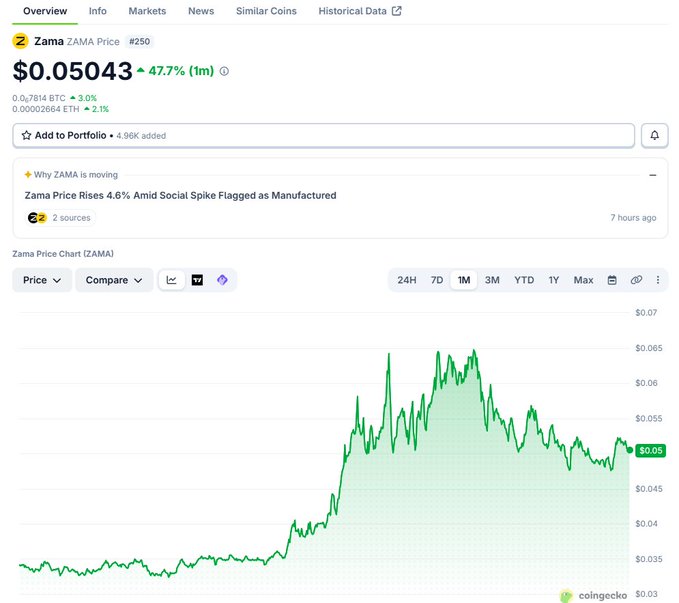The height and width of the screenshot is (603, 679).
Task: Click the $0.065 axis label
Action: click(x=649, y=348)
